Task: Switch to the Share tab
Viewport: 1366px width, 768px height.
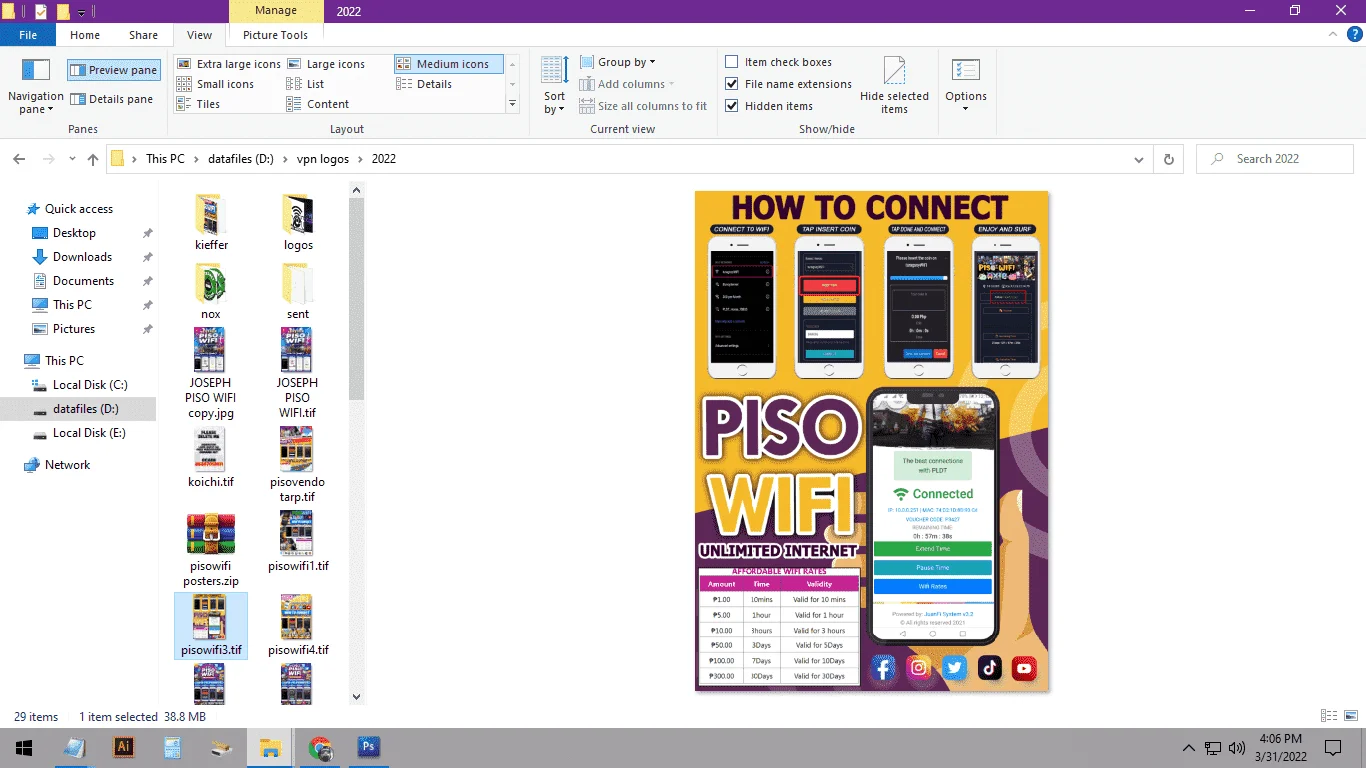Action: (x=143, y=35)
